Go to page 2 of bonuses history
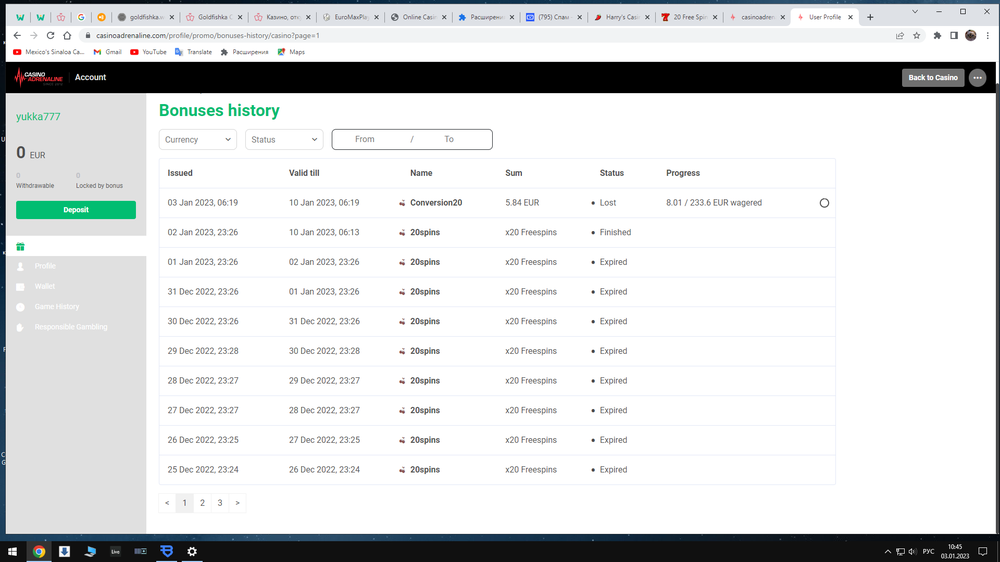This screenshot has width=1000, height=562. (202, 503)
